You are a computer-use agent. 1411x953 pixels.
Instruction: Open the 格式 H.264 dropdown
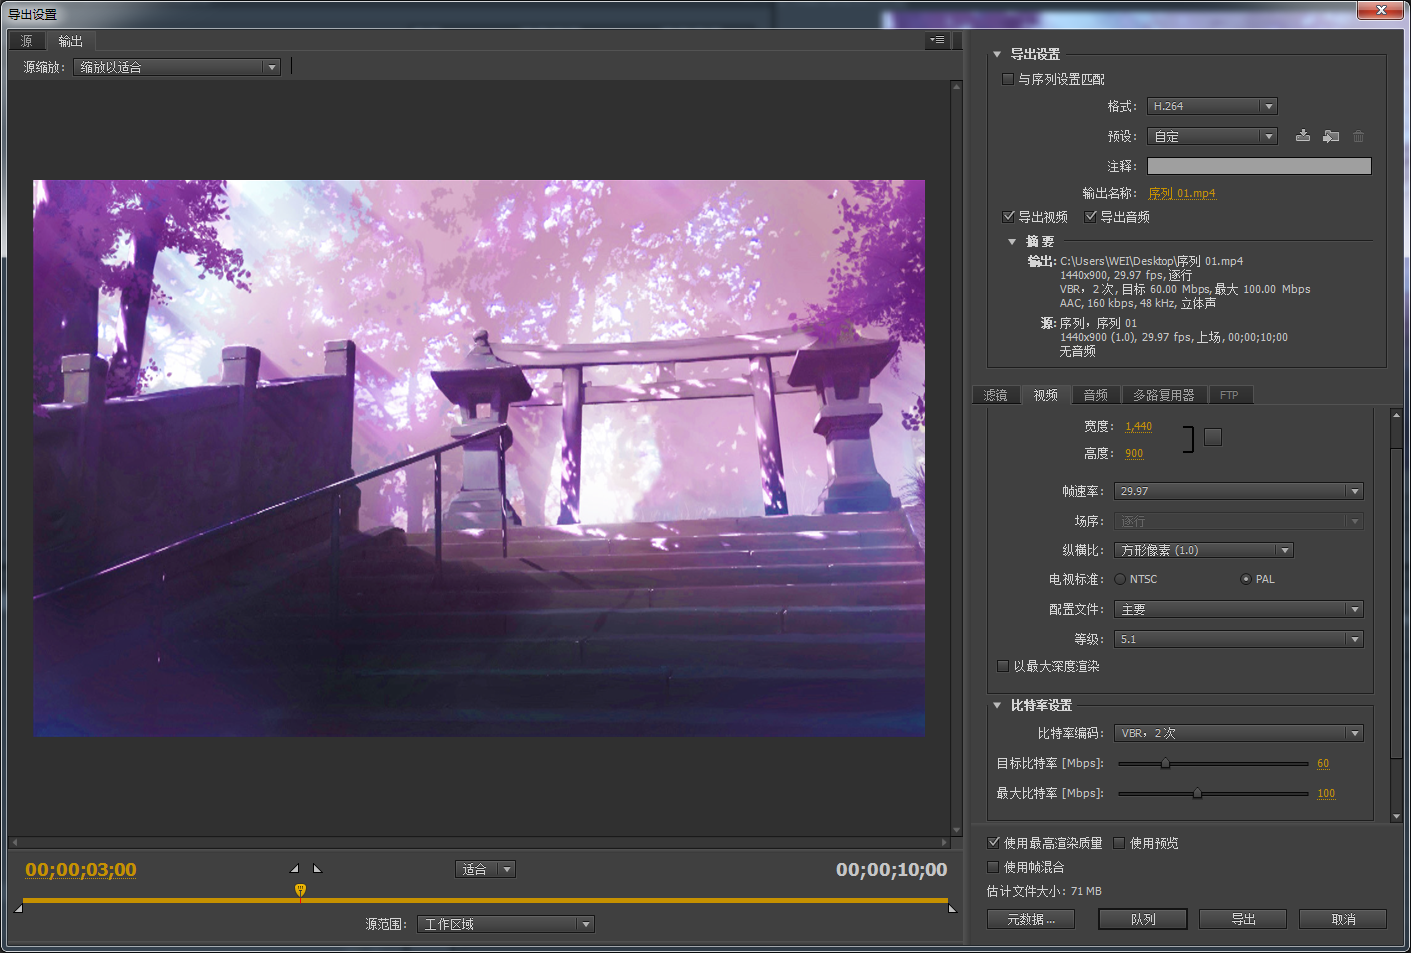[x=1212, y=106]
